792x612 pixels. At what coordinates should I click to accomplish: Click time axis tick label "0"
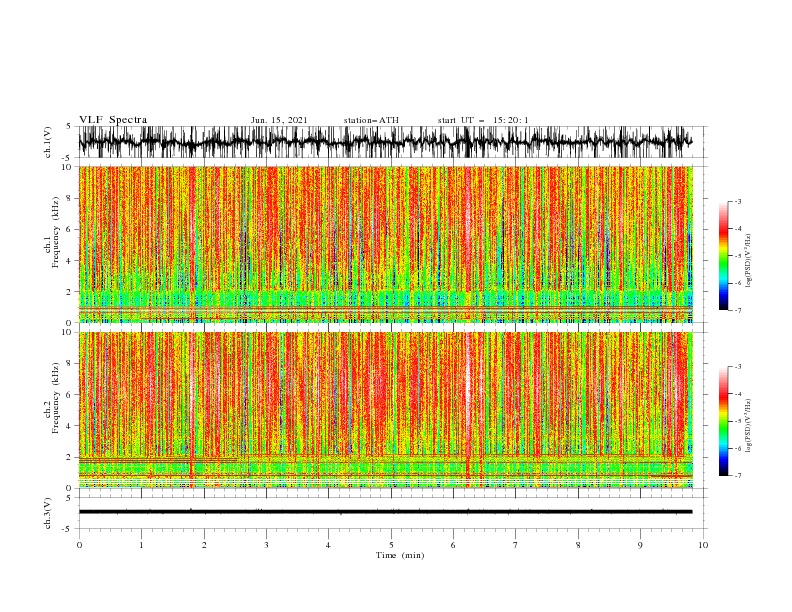pos(79,545)
